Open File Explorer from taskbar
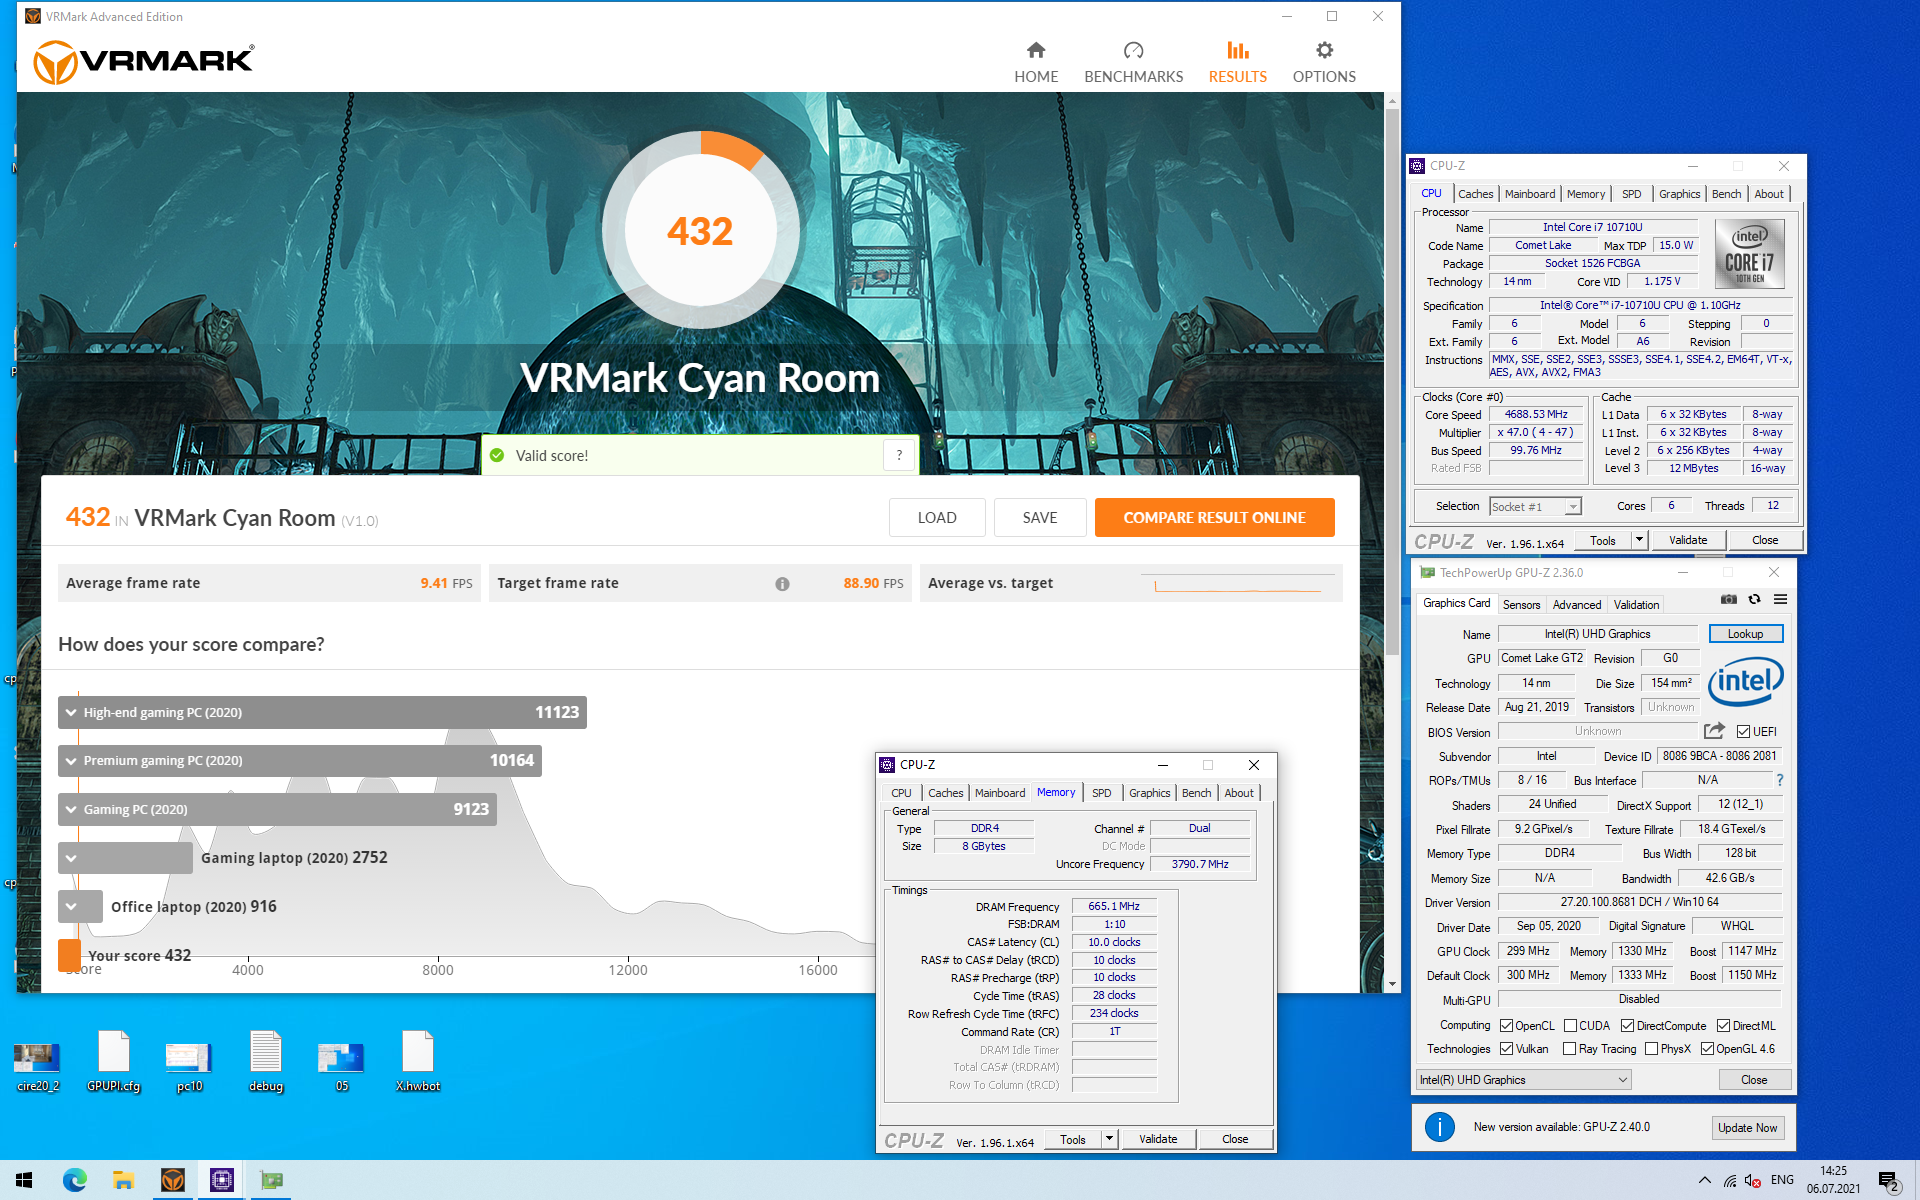 pyautogui.click(x=123, y=1180)
